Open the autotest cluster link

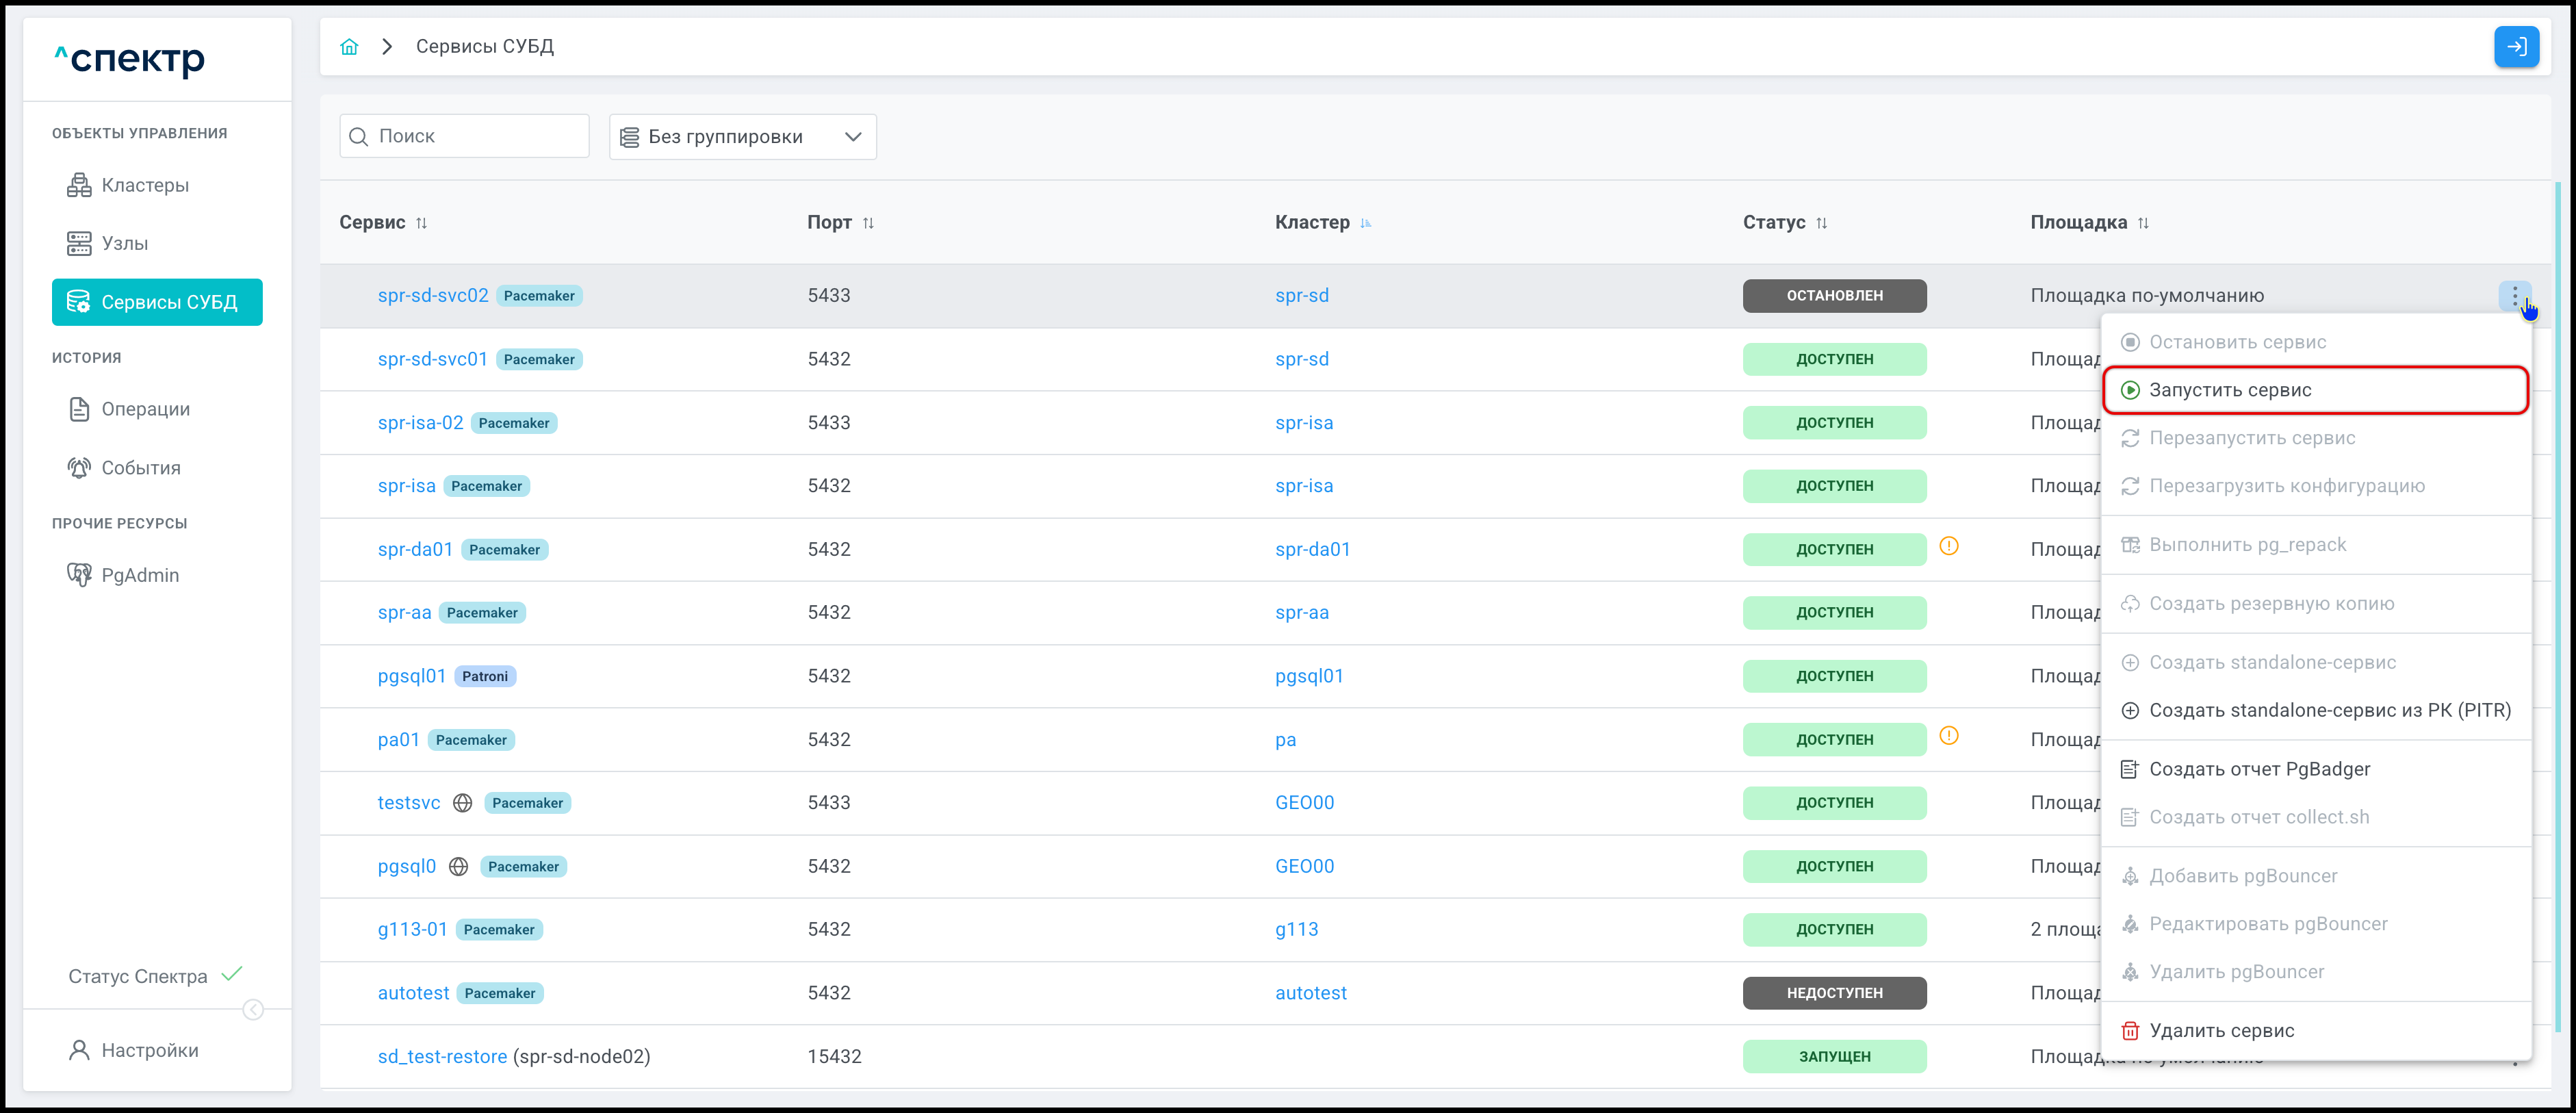pyautogui.click(x=1310, y=993)
